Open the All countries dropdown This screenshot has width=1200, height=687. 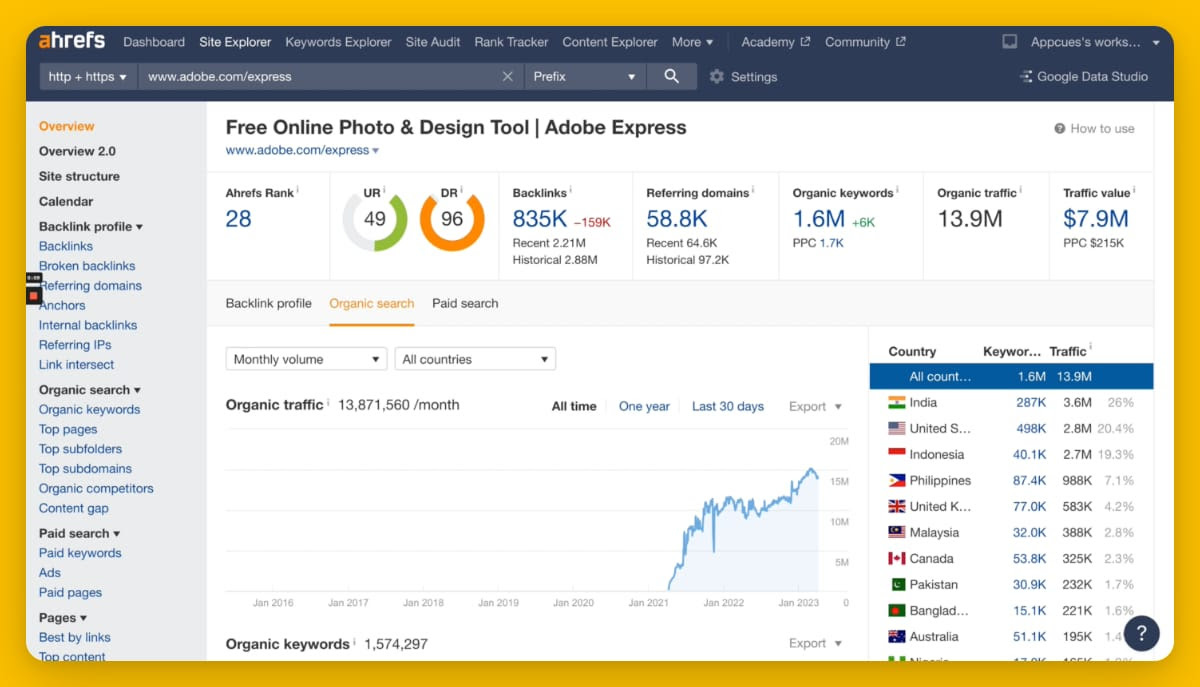click(475, 359)
